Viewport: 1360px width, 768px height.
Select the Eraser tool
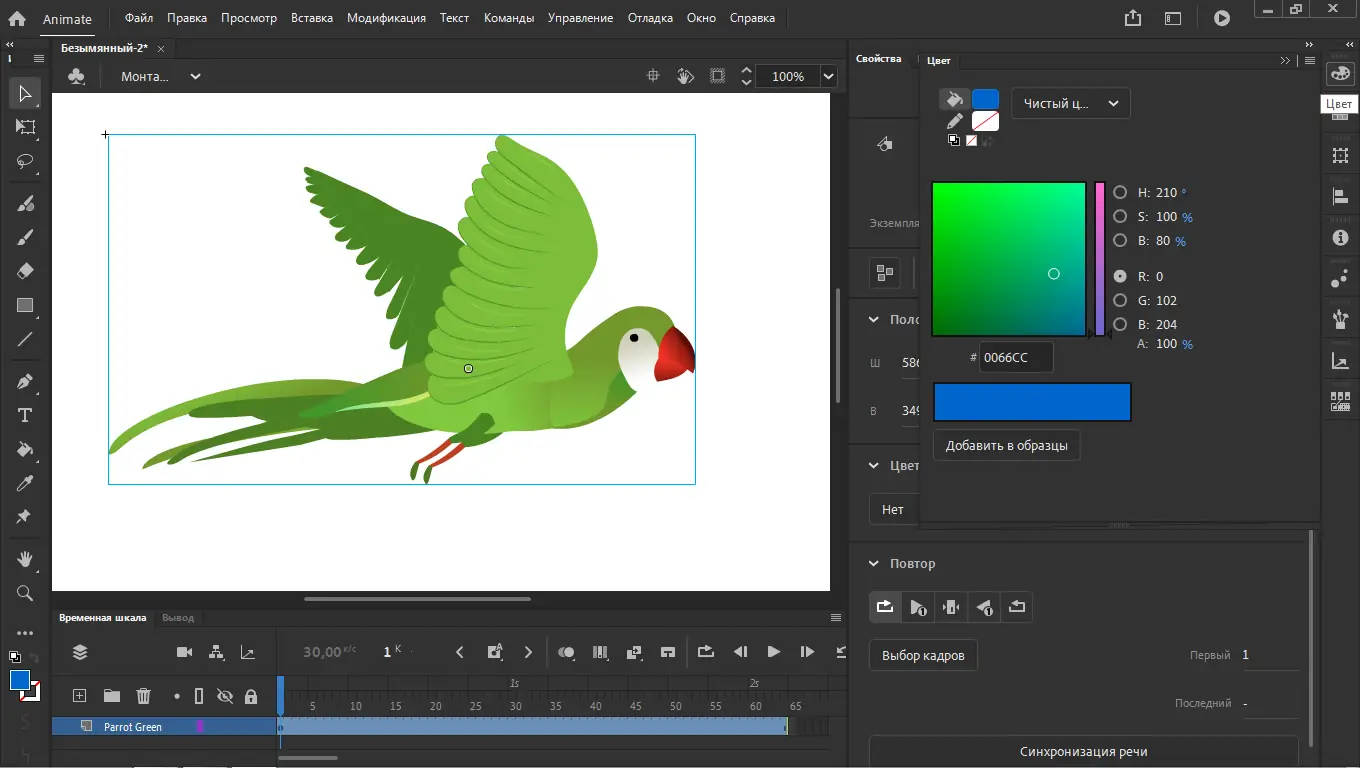point(25,271)
